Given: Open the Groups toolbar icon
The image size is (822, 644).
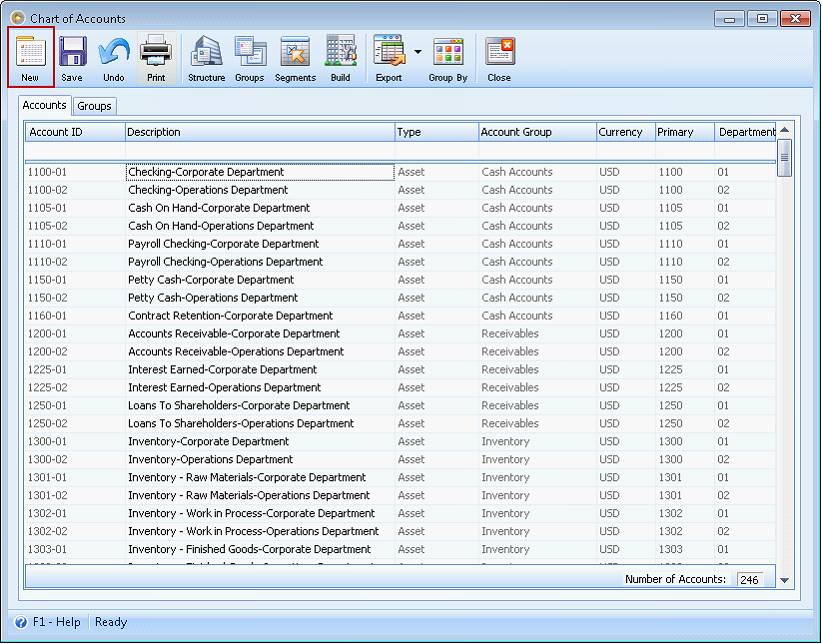Looking at the screenshot, I should [250, 57].
